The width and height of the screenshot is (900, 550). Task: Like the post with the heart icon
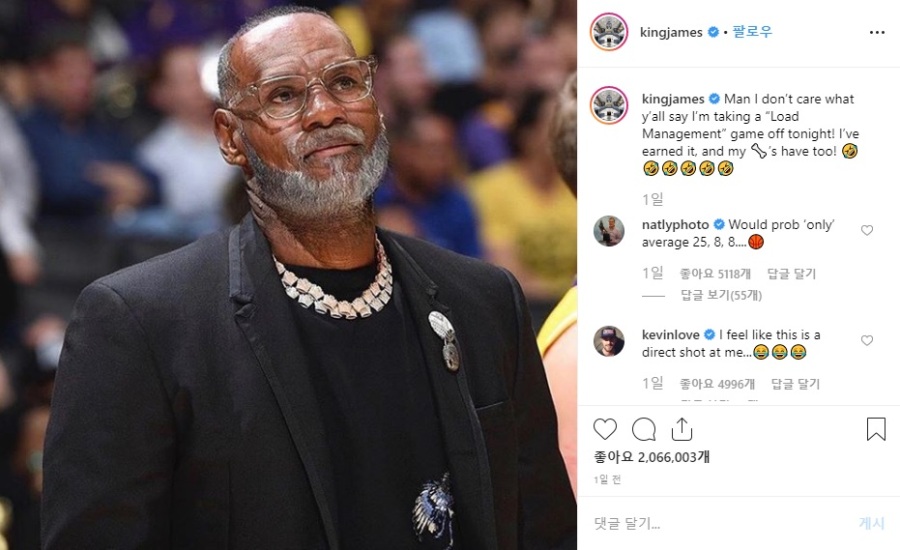coord(605,429)
